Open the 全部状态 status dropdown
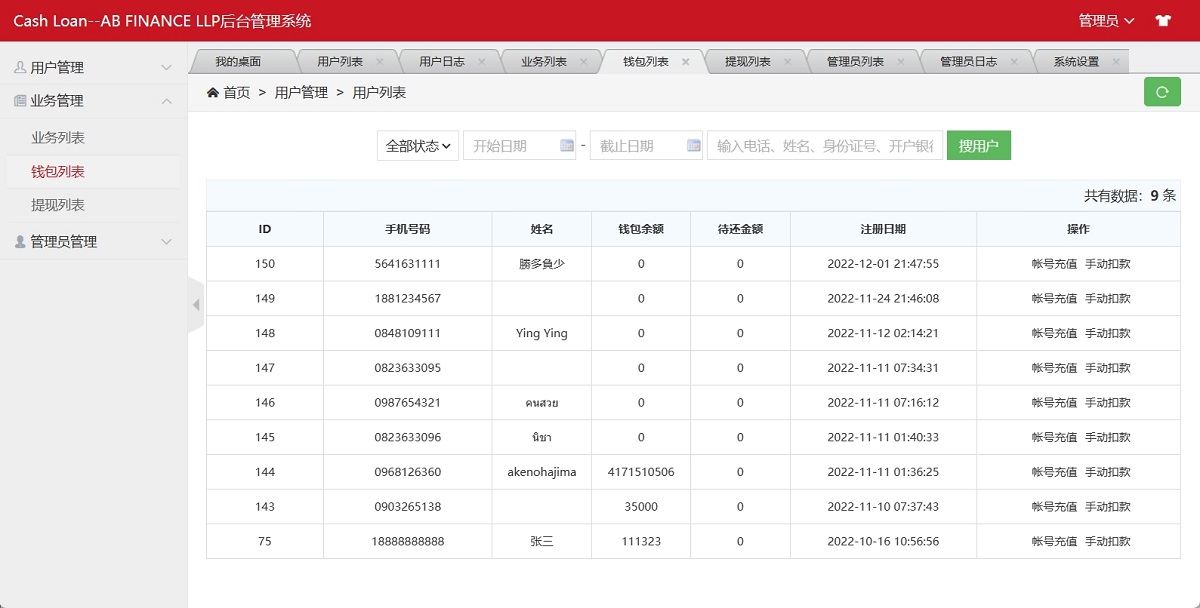The image size is (1200, 608). coord(418,146)
